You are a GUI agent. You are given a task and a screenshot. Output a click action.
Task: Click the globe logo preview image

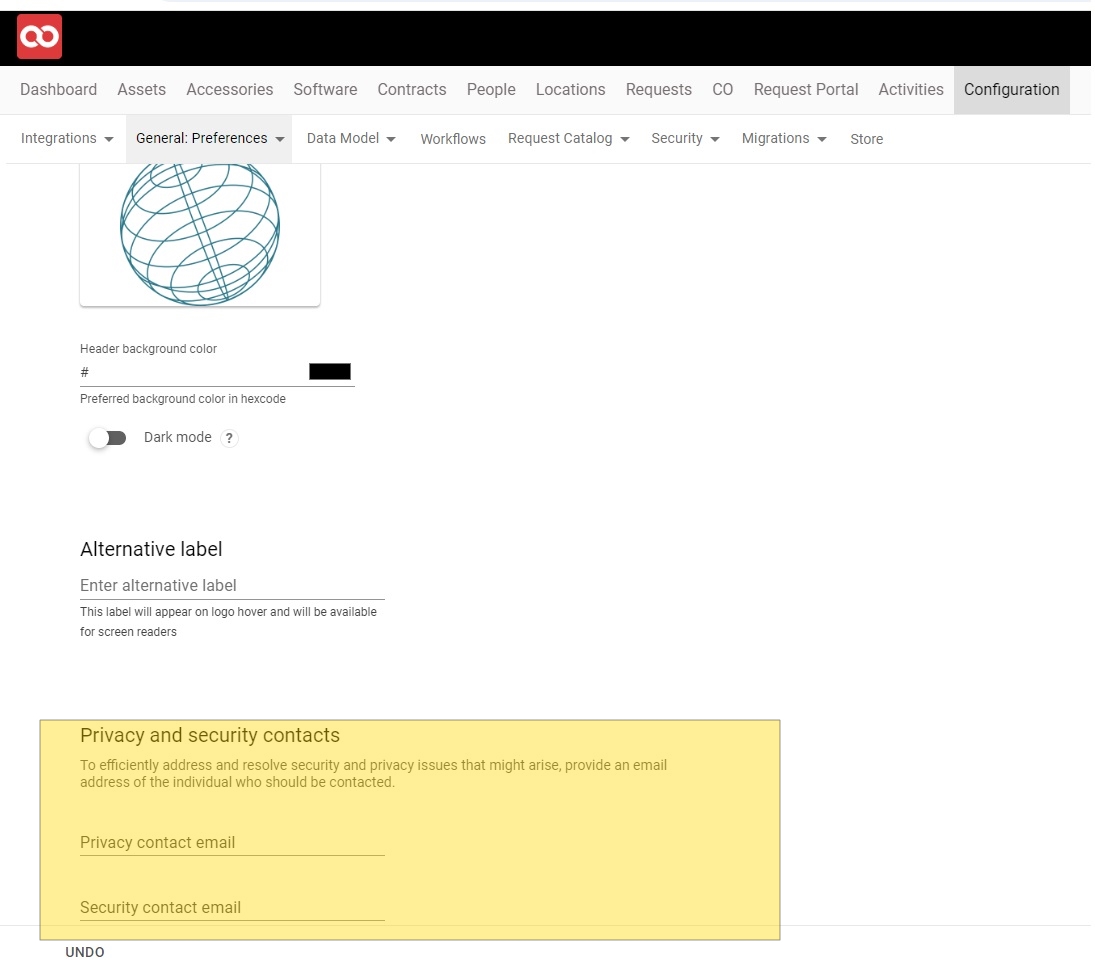[x=200, y=233]
